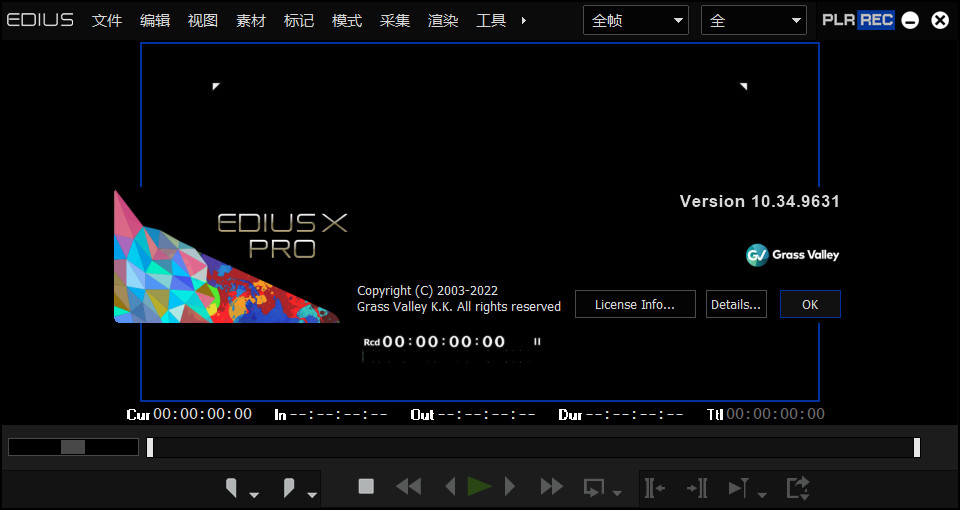Start playback with the green Play button
The width and height of the screenshot is (960, 510).
pyautogui.click(x=479, y=487)
